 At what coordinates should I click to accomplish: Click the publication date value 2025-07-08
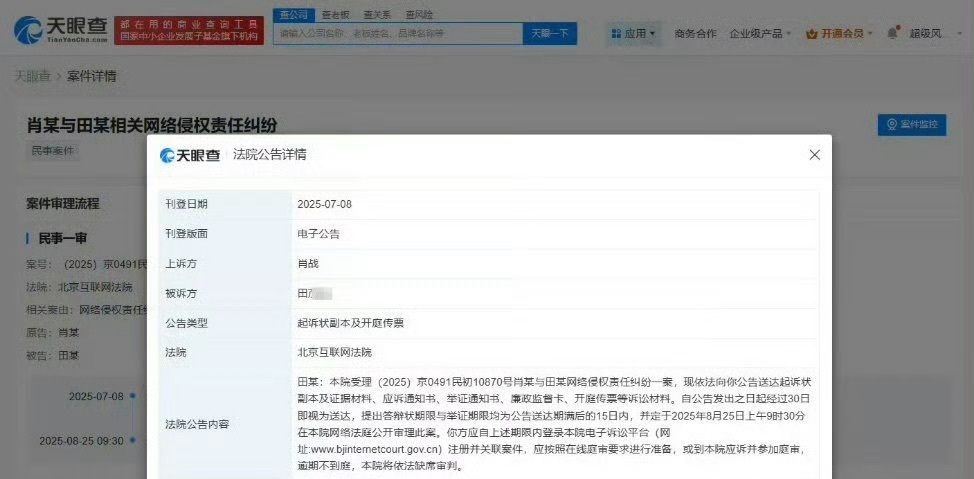pos(324,204)
